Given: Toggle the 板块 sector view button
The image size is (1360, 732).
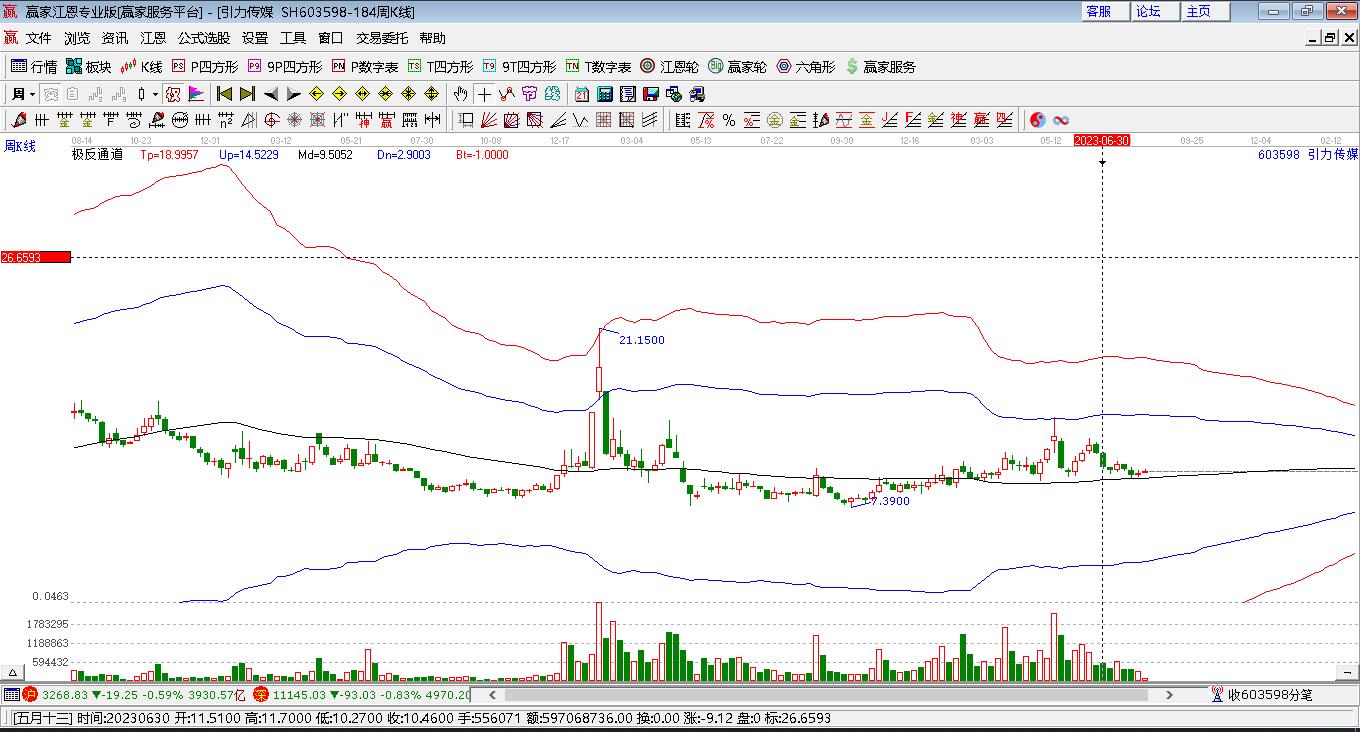Looking at the screenshot, I should (x=88, y=67).
